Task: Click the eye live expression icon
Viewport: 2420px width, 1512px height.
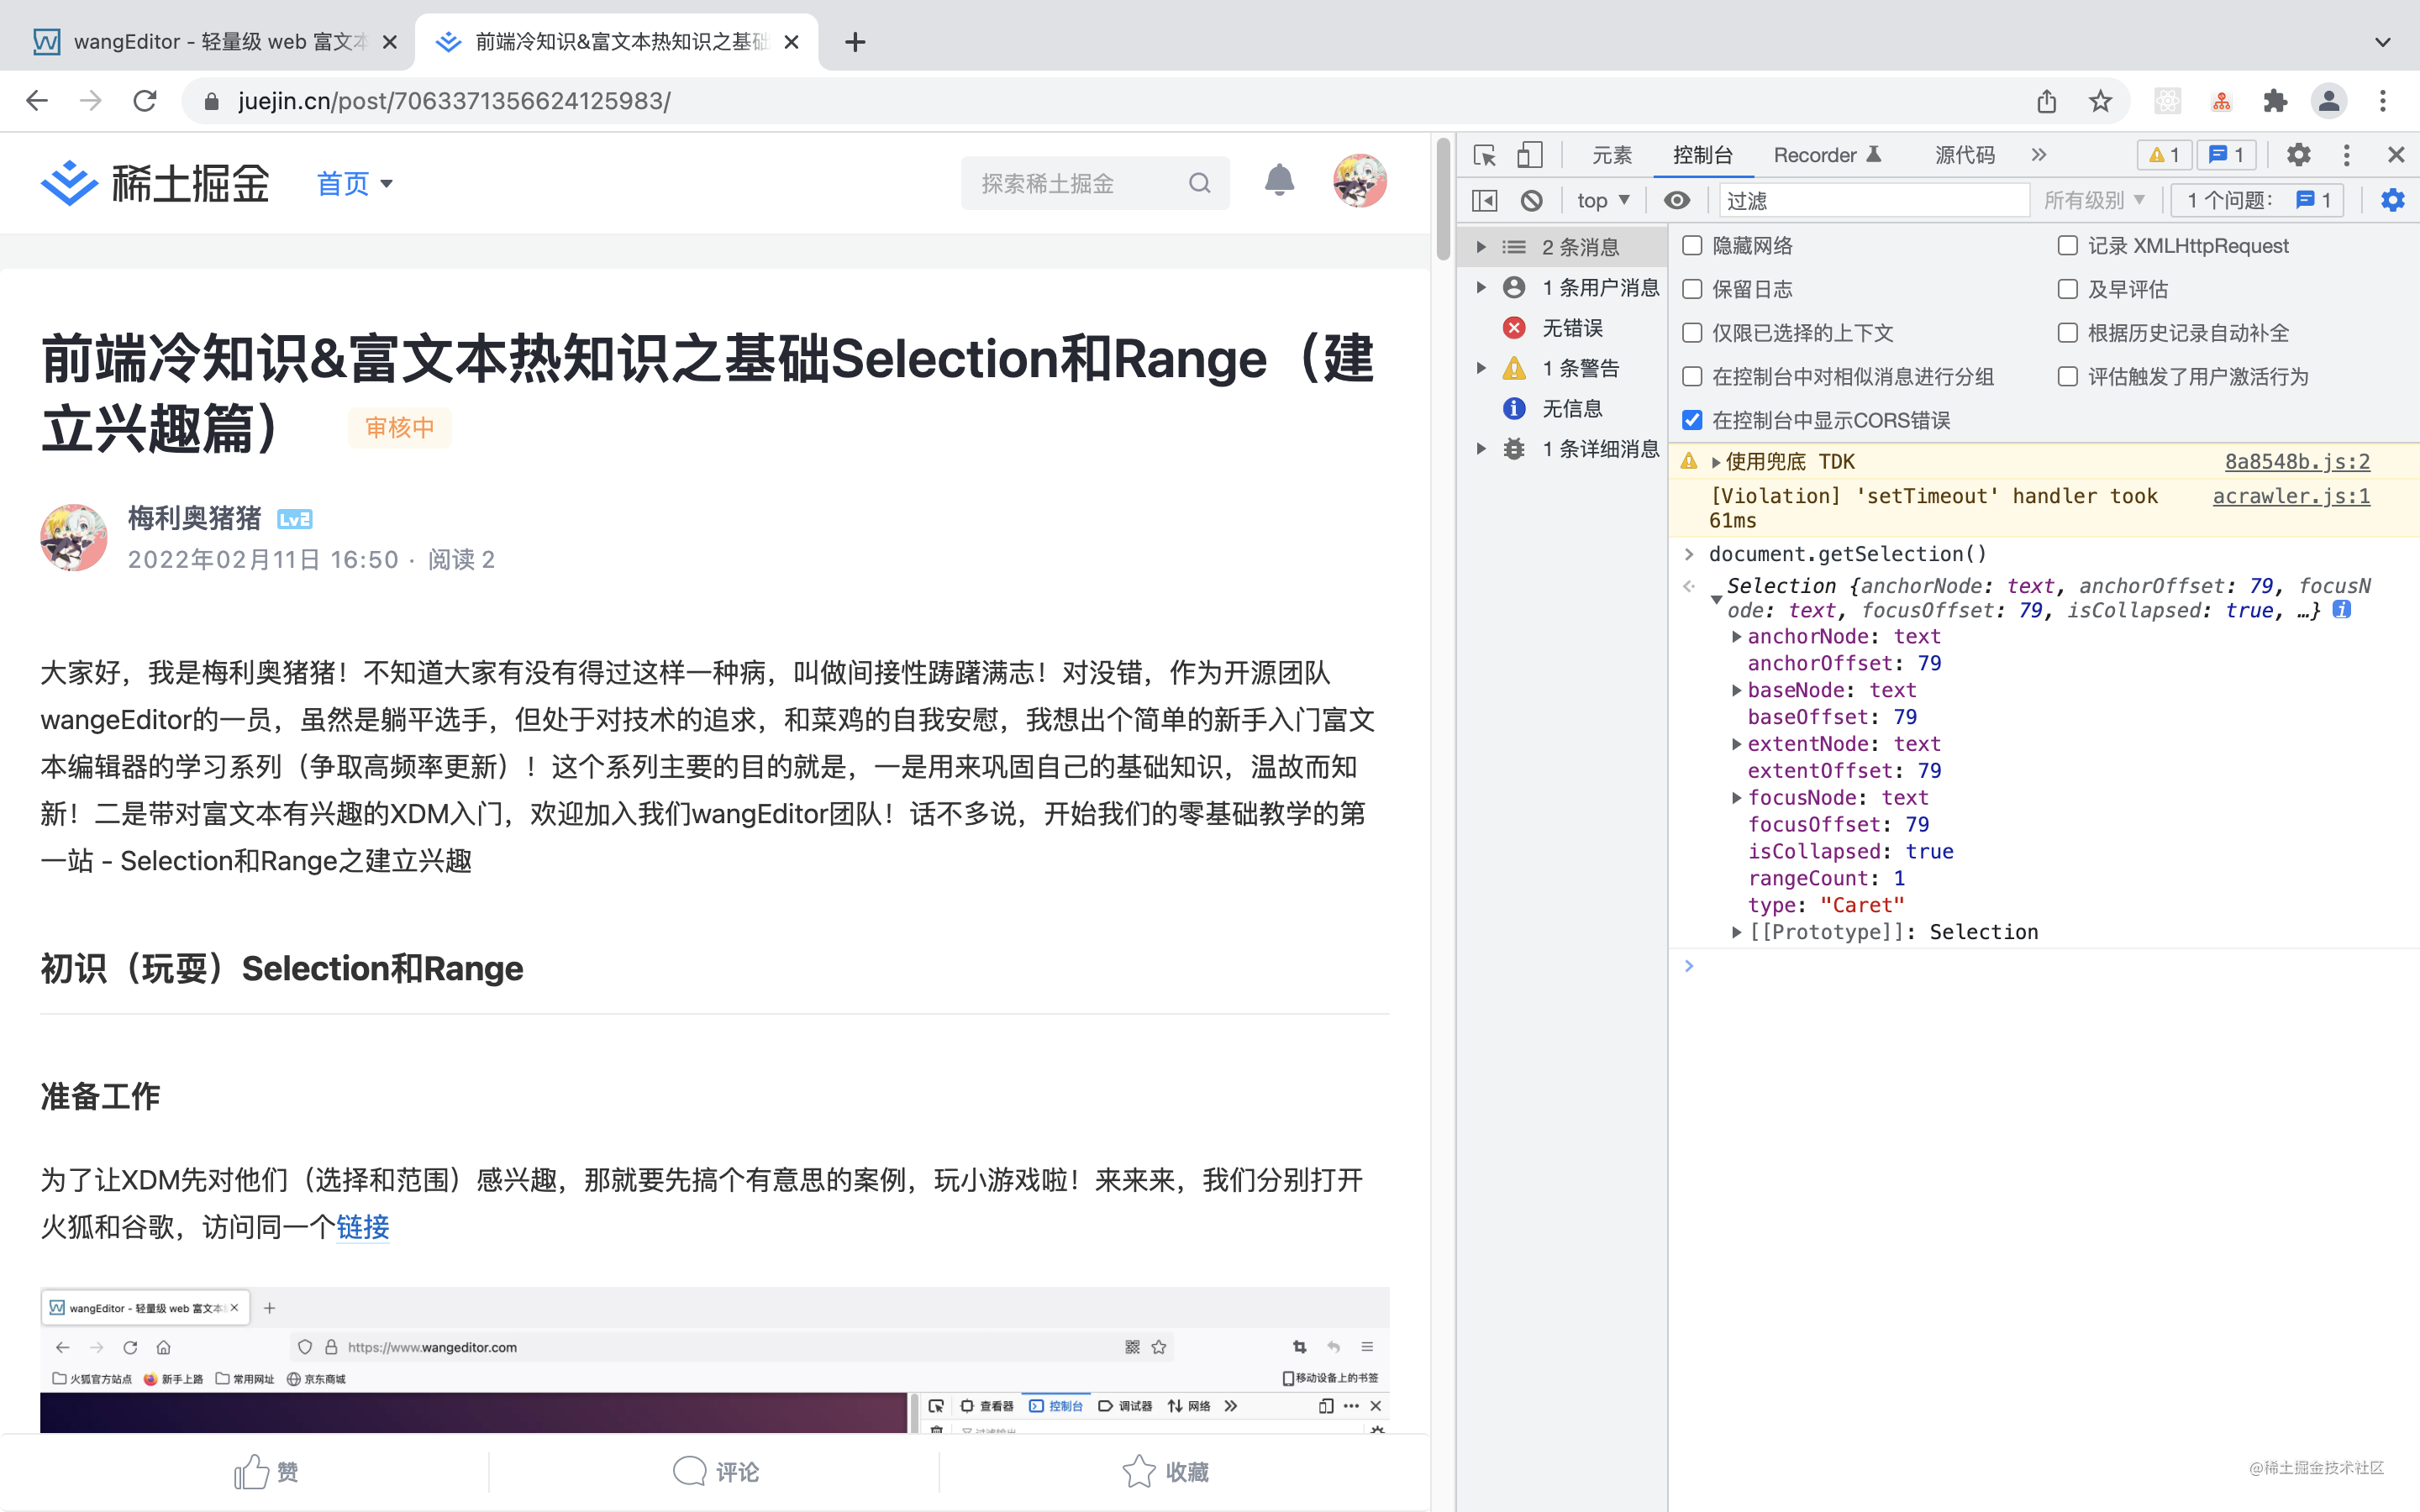Action: coord(1677,201)
